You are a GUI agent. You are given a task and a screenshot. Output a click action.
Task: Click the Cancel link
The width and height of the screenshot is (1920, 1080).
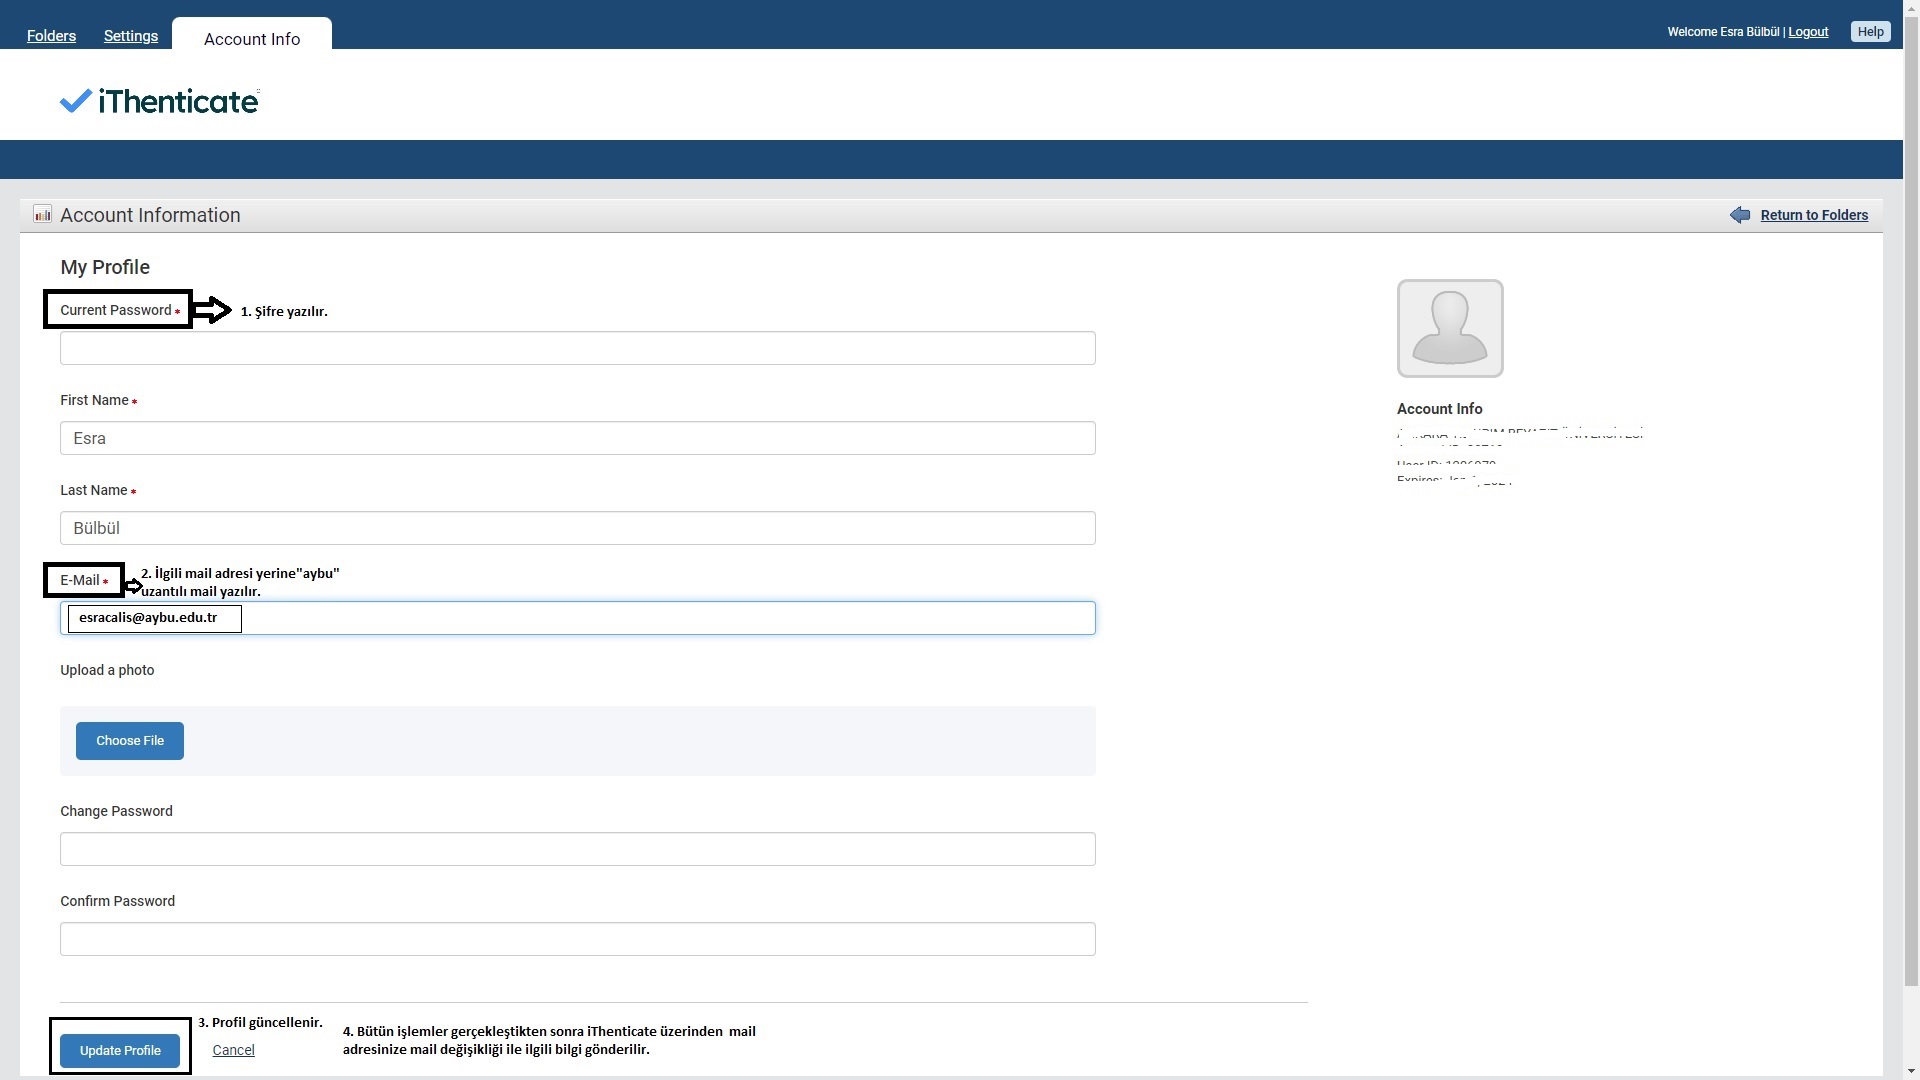(233, 1050)
